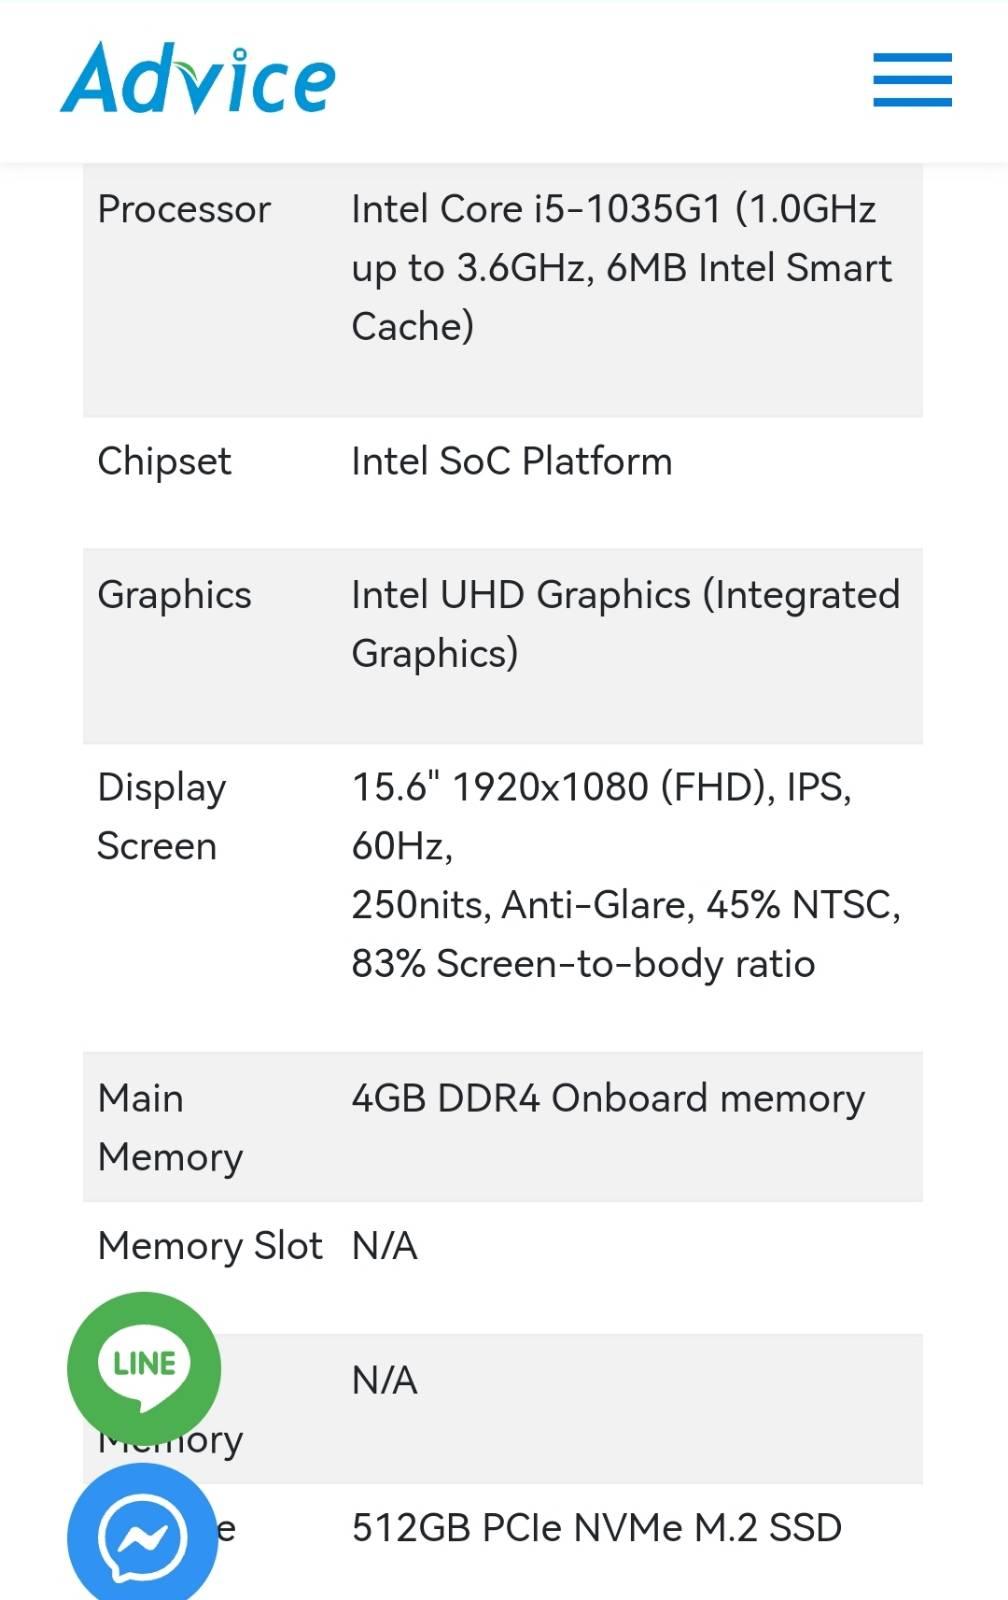Click the Graphics row label
1008x1600 pixels.
pyautogui.click(x=174, y=596)
